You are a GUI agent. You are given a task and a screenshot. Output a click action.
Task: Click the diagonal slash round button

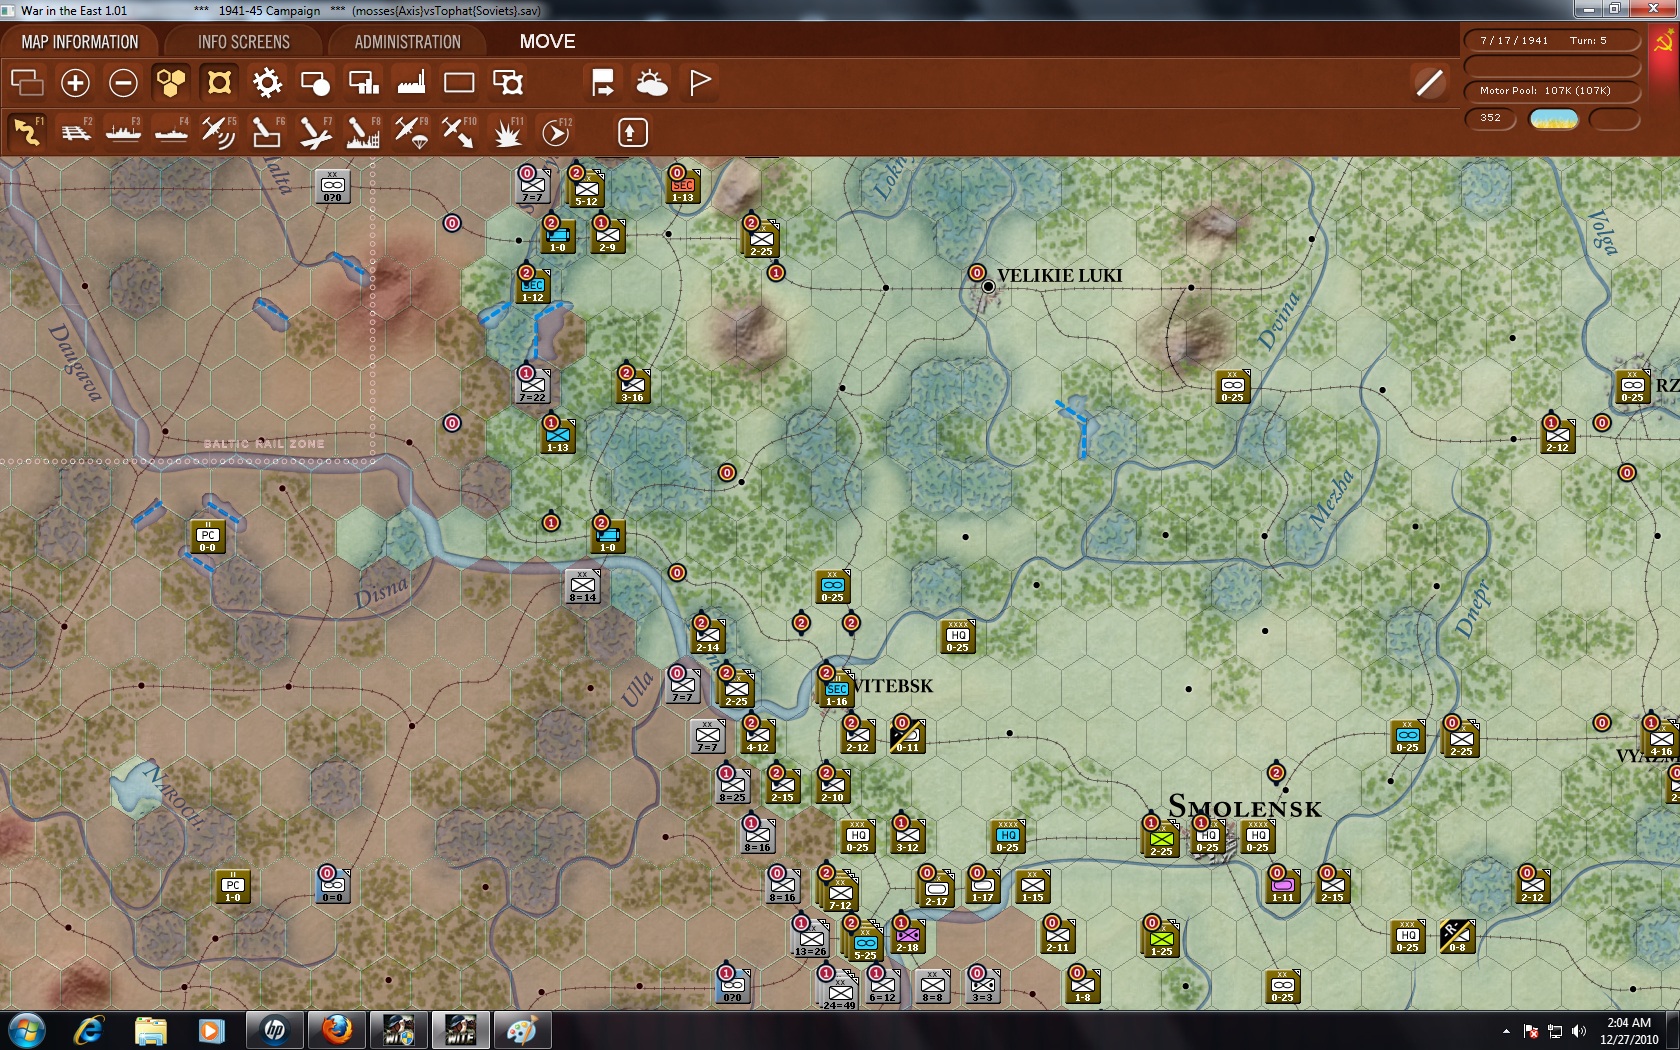click(1430, 83)
